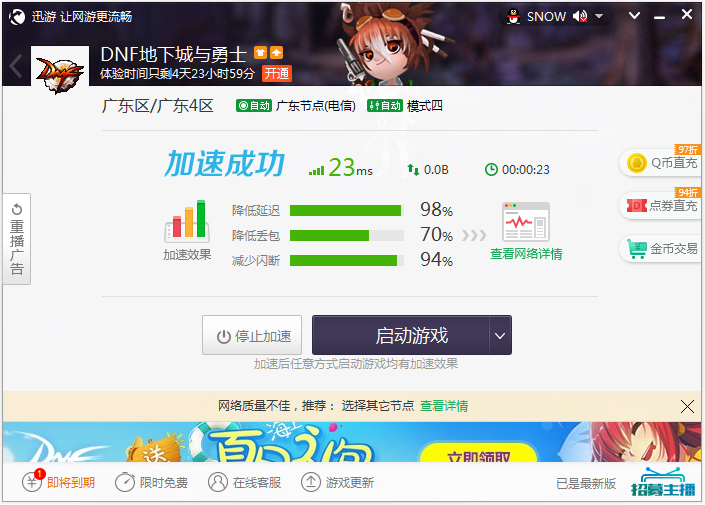Toggle the muted speaker sound icon
Viewport: 705px width, 505px height.
click(x=580, y=17)
